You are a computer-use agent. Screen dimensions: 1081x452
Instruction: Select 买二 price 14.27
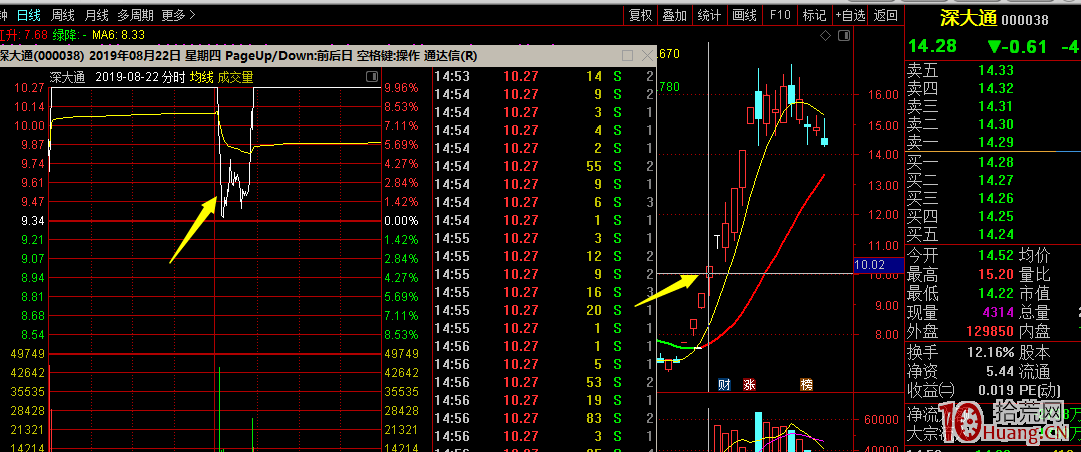click(x=996, y=180)
